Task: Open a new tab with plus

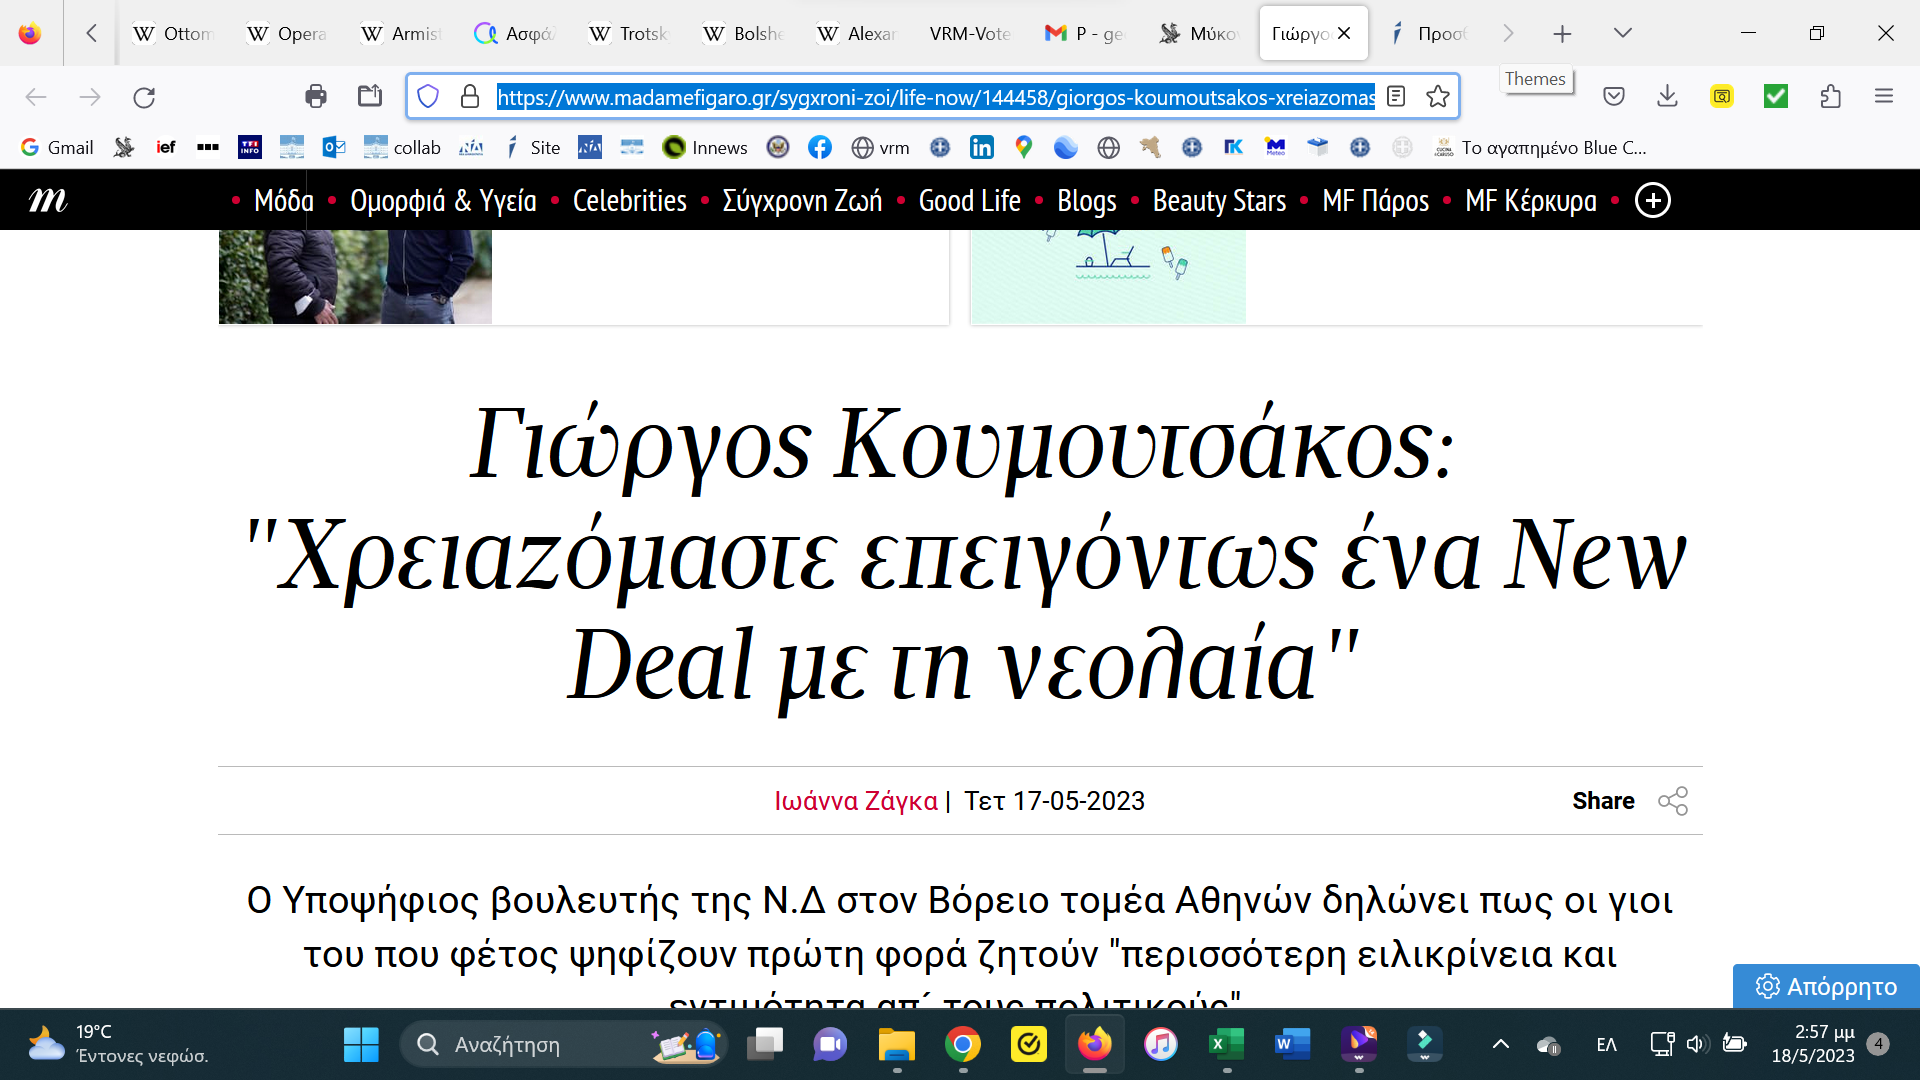Action: pyautogui.click(x=1562, y=33)
